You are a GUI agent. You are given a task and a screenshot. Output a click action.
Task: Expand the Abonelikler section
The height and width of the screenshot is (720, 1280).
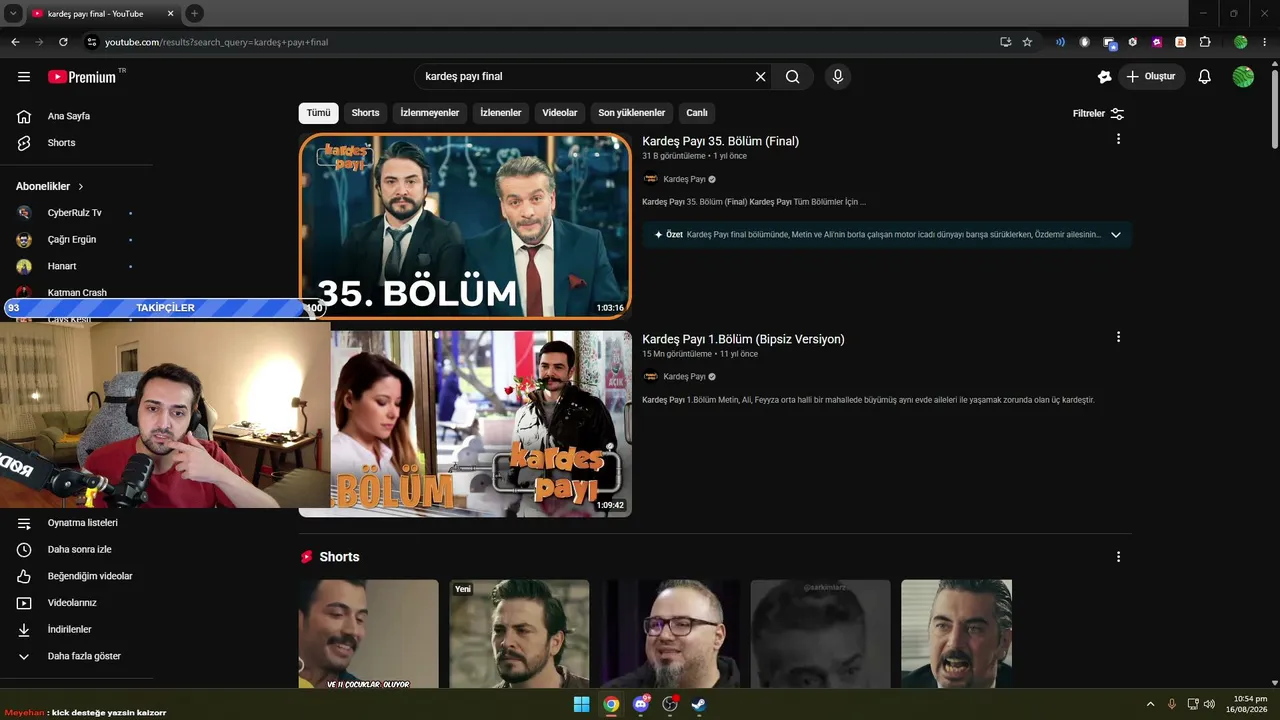coord(50,187)
